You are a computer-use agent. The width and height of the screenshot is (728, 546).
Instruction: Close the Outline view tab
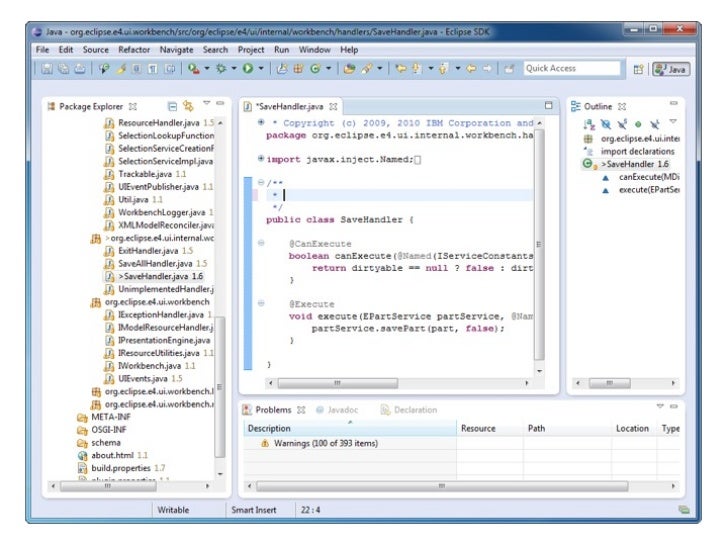[622, 107]
